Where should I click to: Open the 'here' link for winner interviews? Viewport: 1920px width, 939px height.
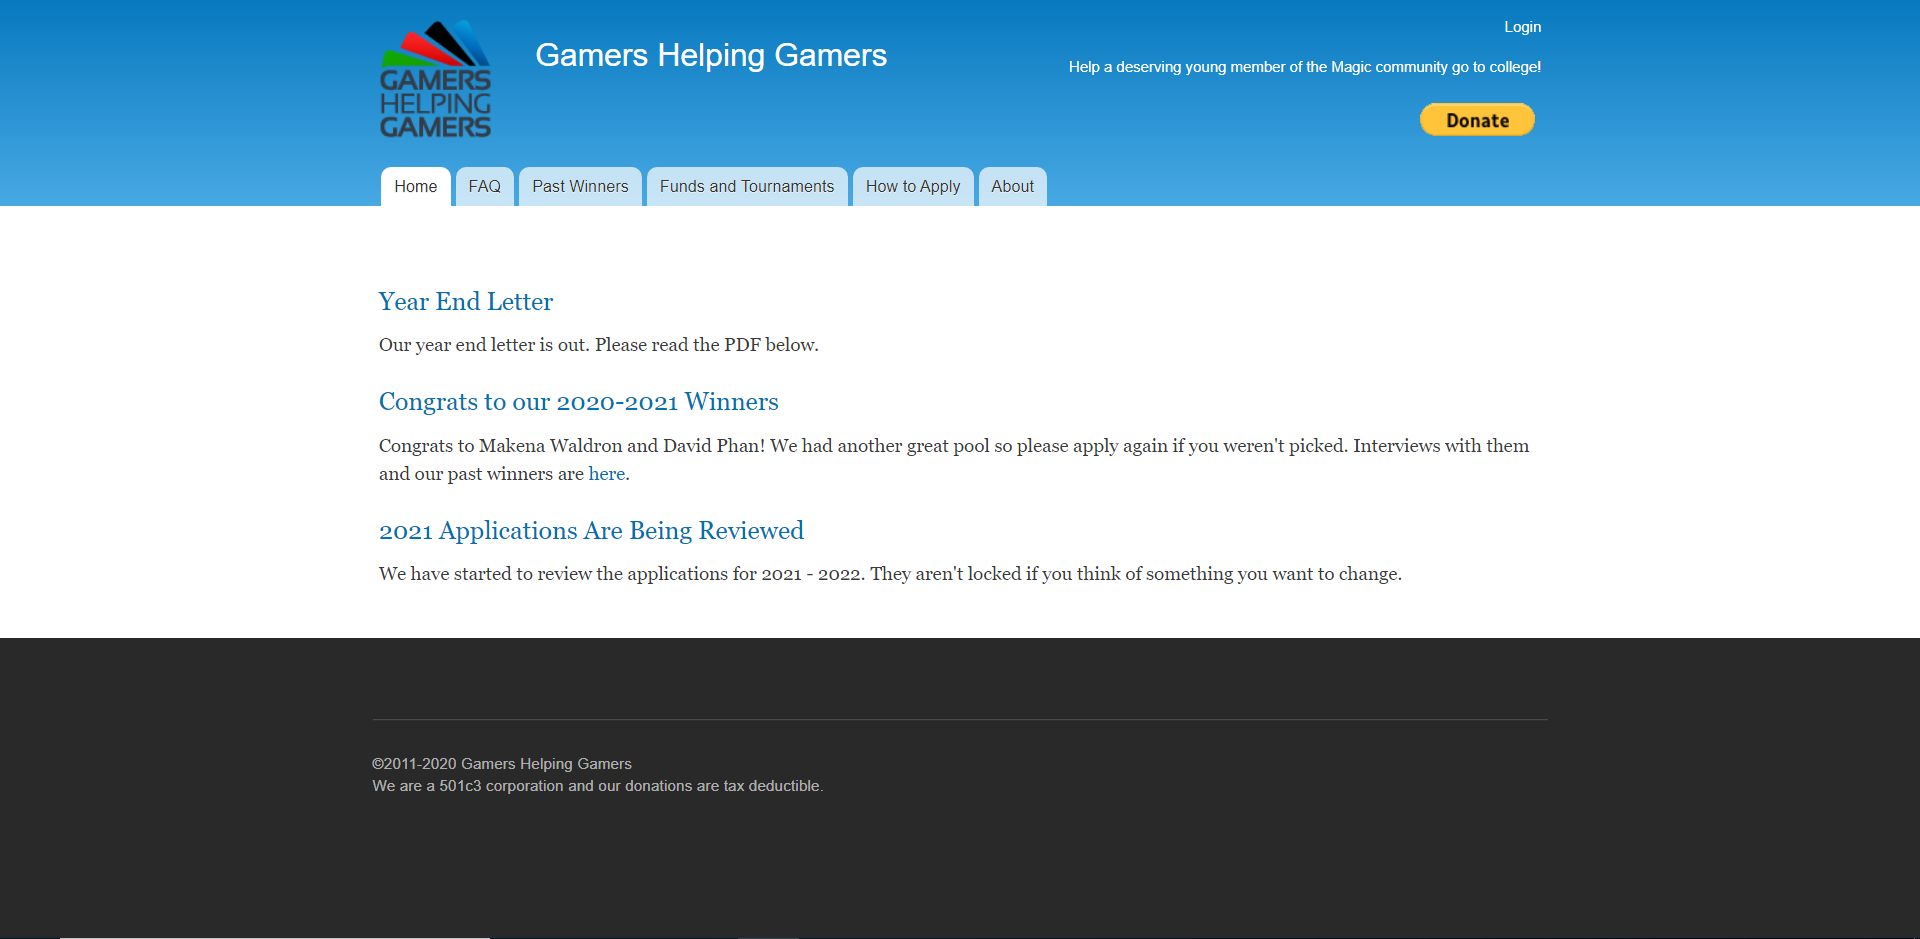(x=606, y=473)
